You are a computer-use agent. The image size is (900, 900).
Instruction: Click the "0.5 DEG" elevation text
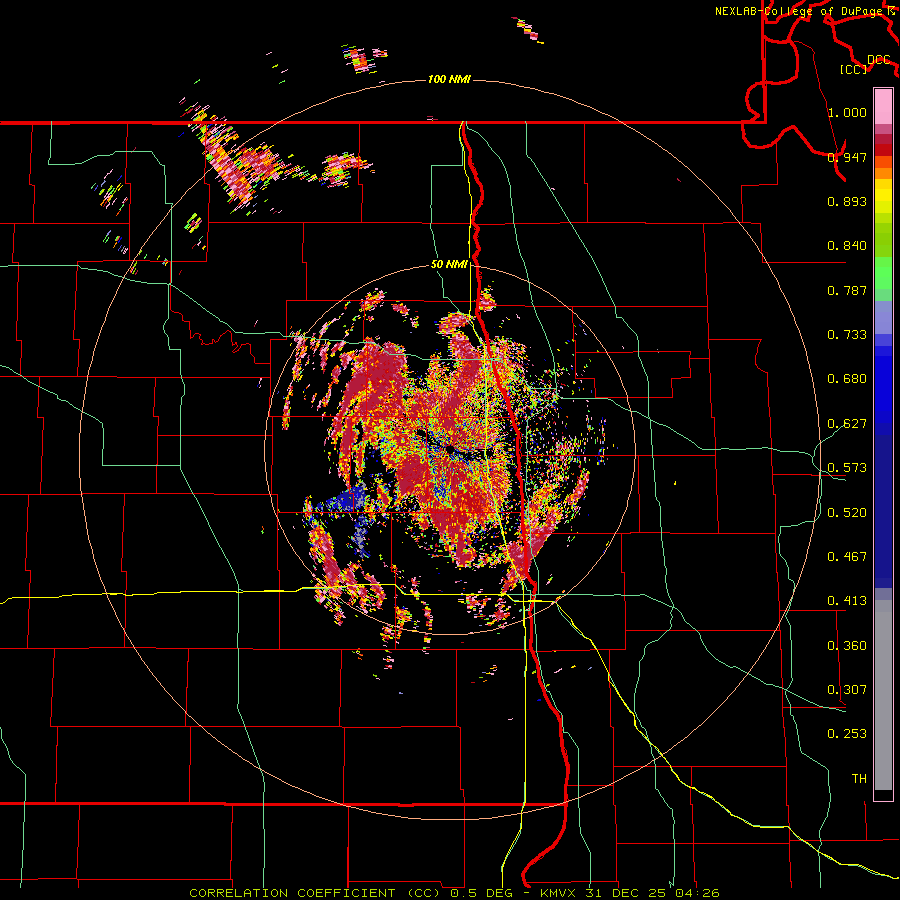point(481,893)
